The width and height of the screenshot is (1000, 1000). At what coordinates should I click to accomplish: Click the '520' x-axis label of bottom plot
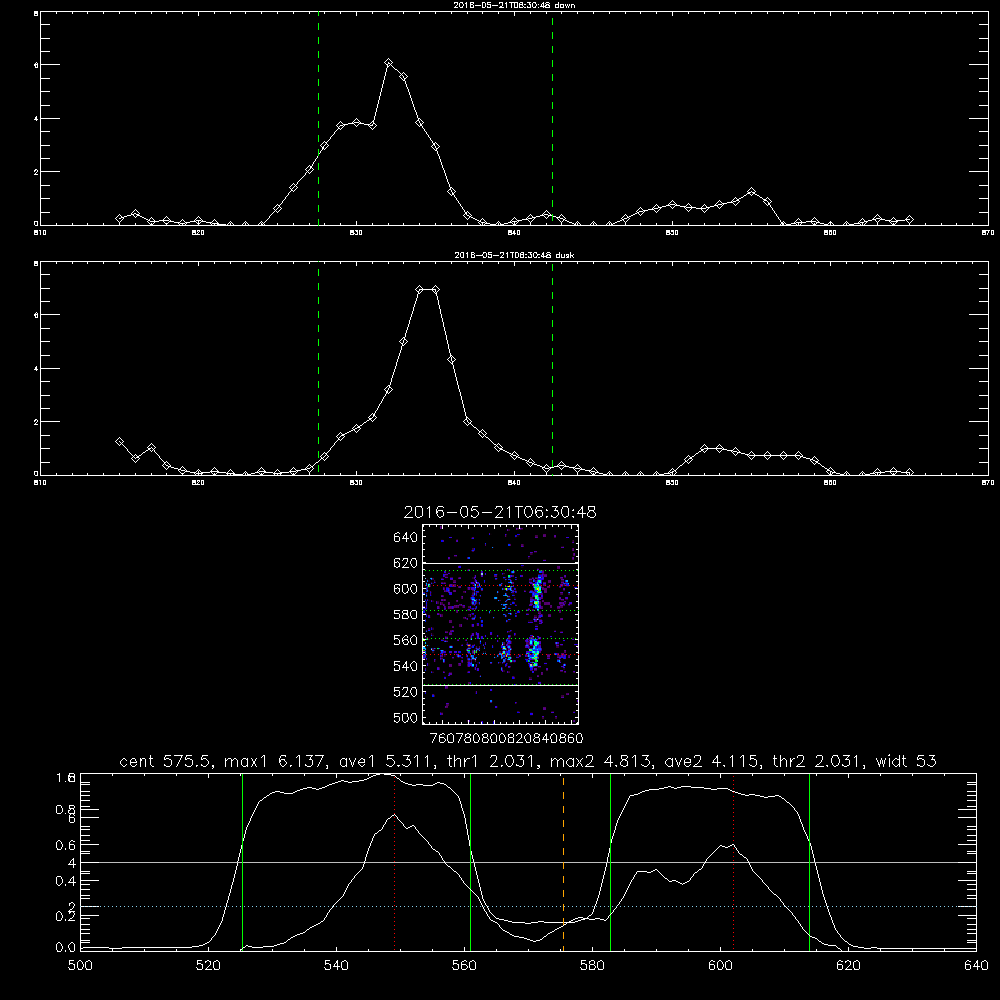point(209,966)
